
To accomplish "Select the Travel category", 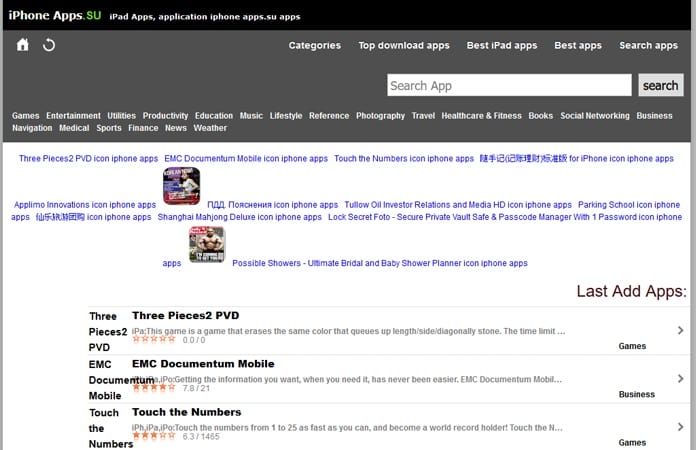I will (x=423, y=116).
